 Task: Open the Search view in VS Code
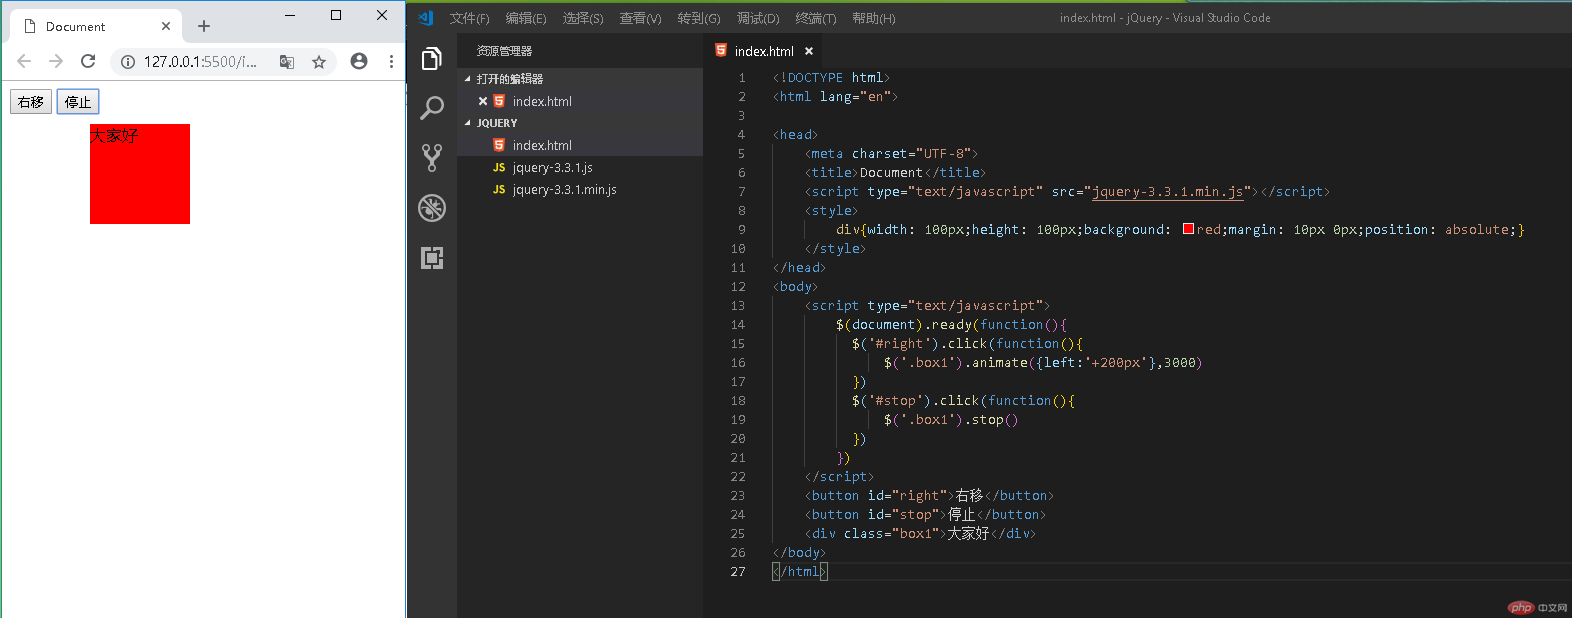pyautogui.click(x=432, y=108)
